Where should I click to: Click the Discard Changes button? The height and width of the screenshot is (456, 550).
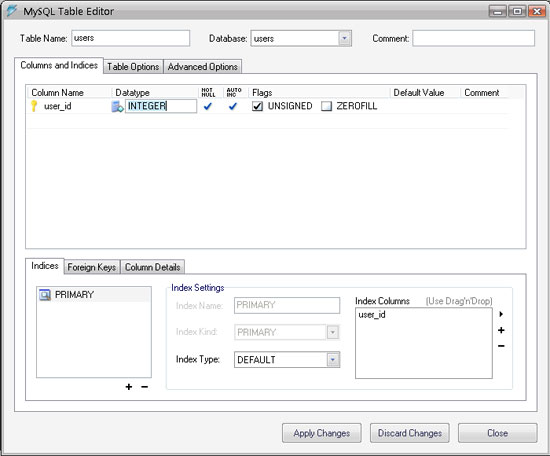[410, 433]
